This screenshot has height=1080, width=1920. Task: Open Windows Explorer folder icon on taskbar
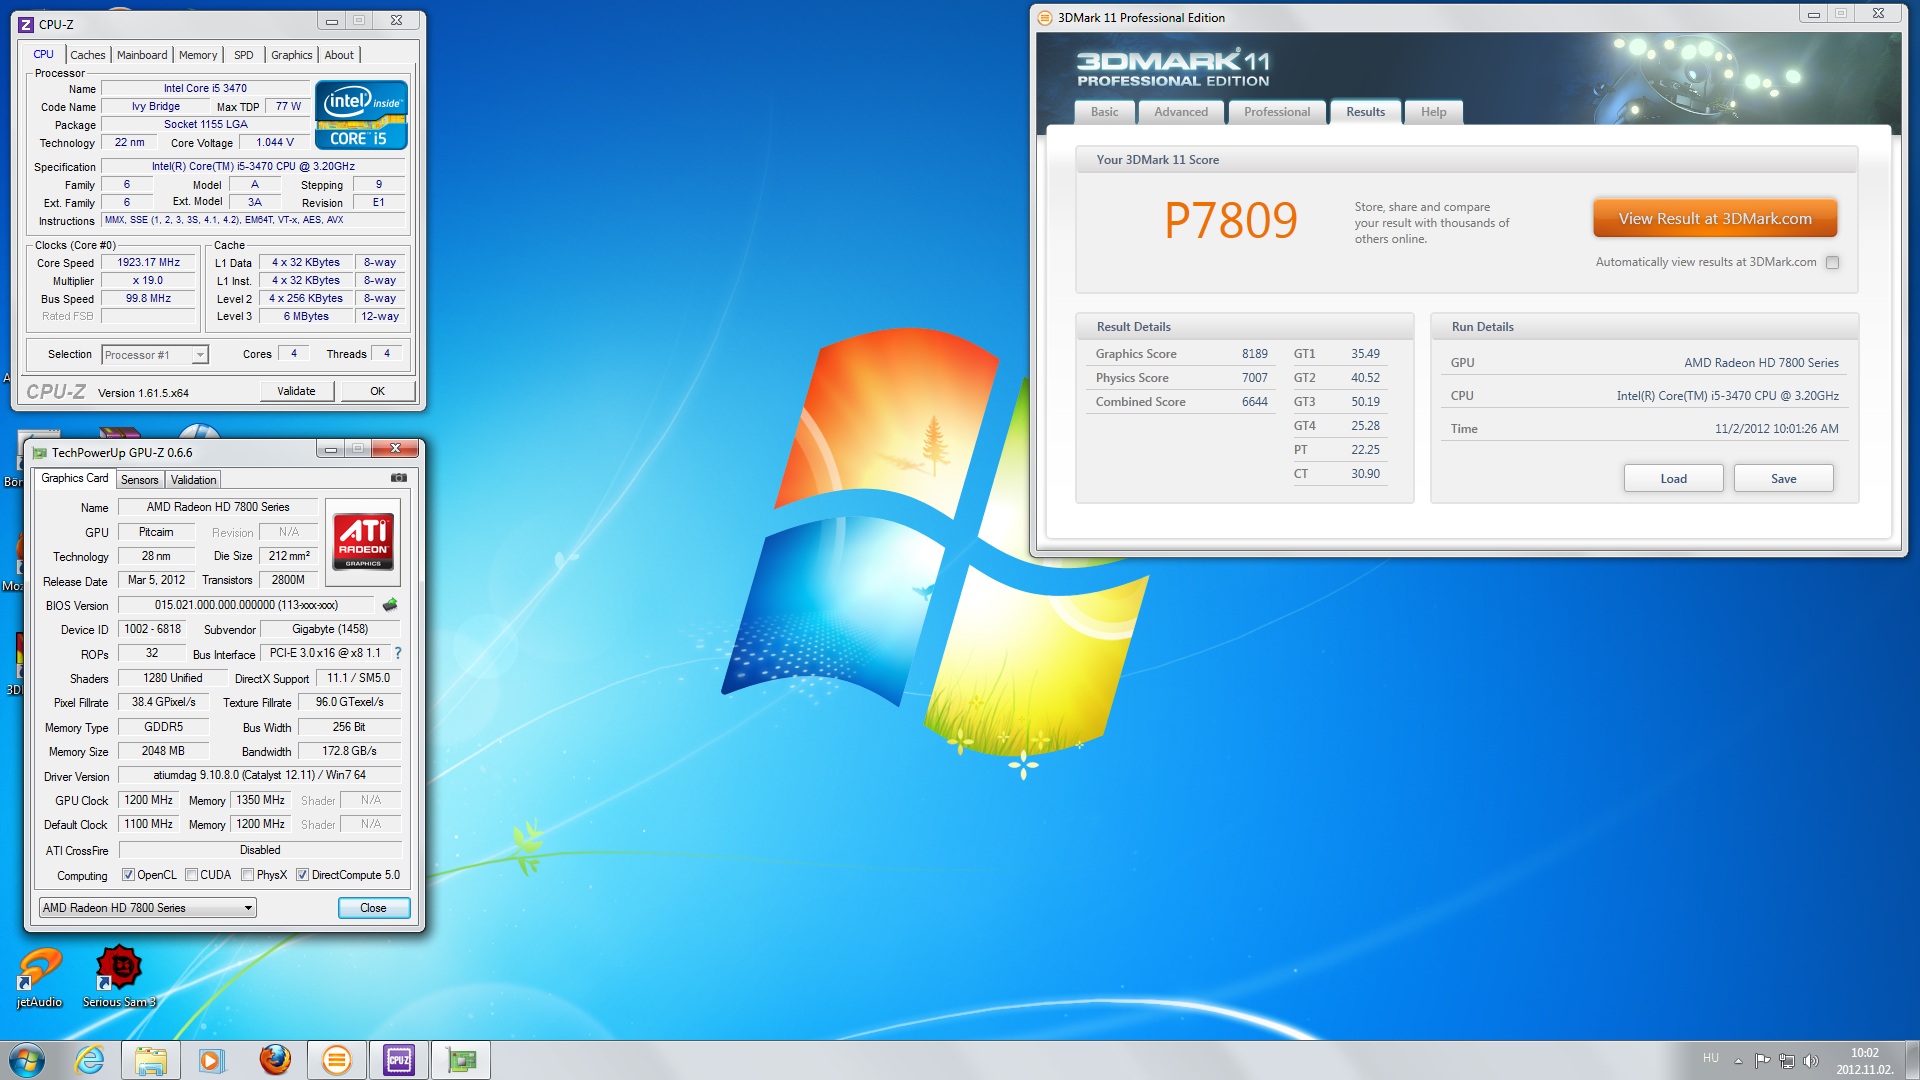click(150, 1060)
